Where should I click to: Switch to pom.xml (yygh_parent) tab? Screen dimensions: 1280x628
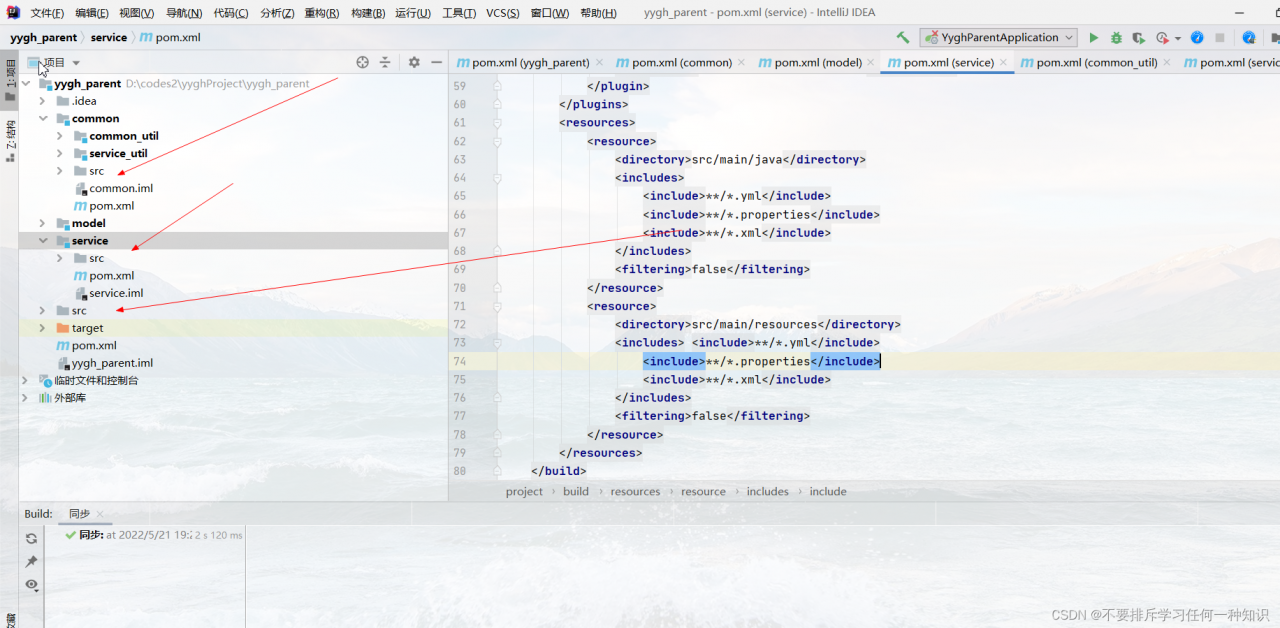(x=530, y=62)
